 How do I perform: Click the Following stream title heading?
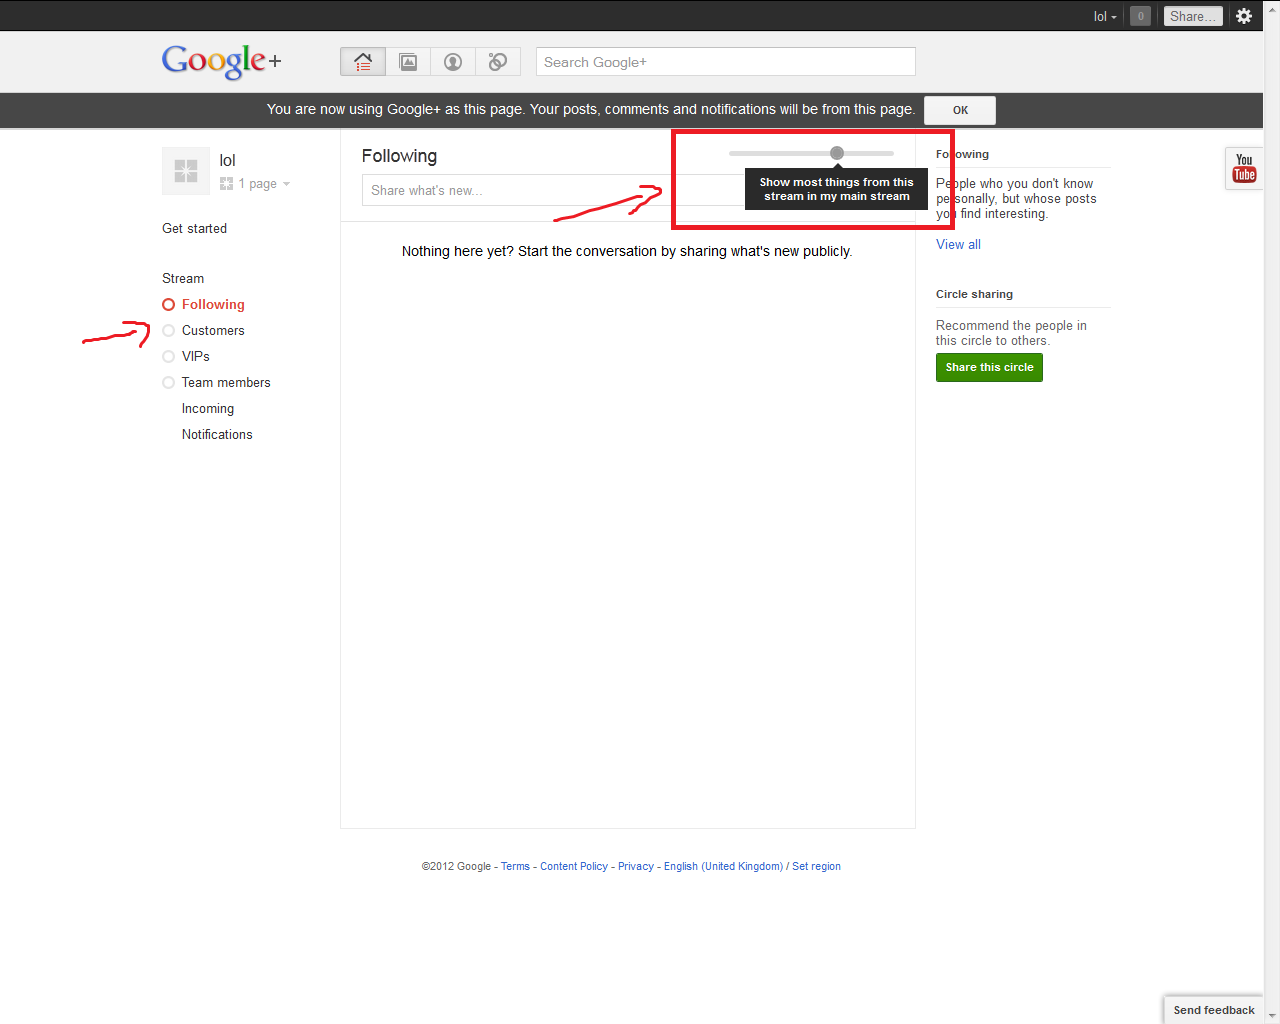(x=399, y=156)
